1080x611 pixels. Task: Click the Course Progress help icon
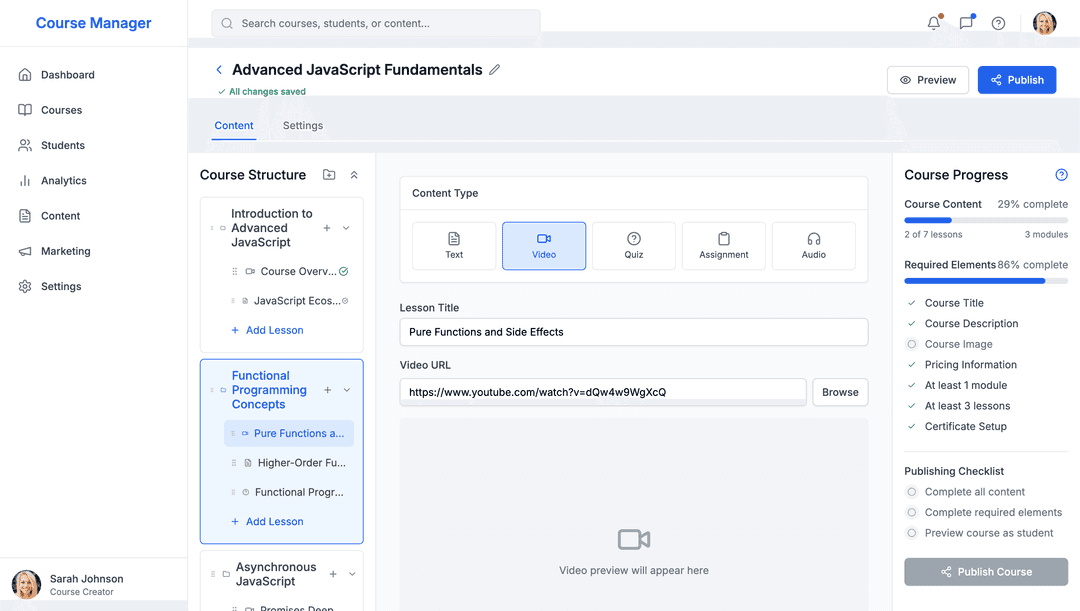[x=1062, y=175]
